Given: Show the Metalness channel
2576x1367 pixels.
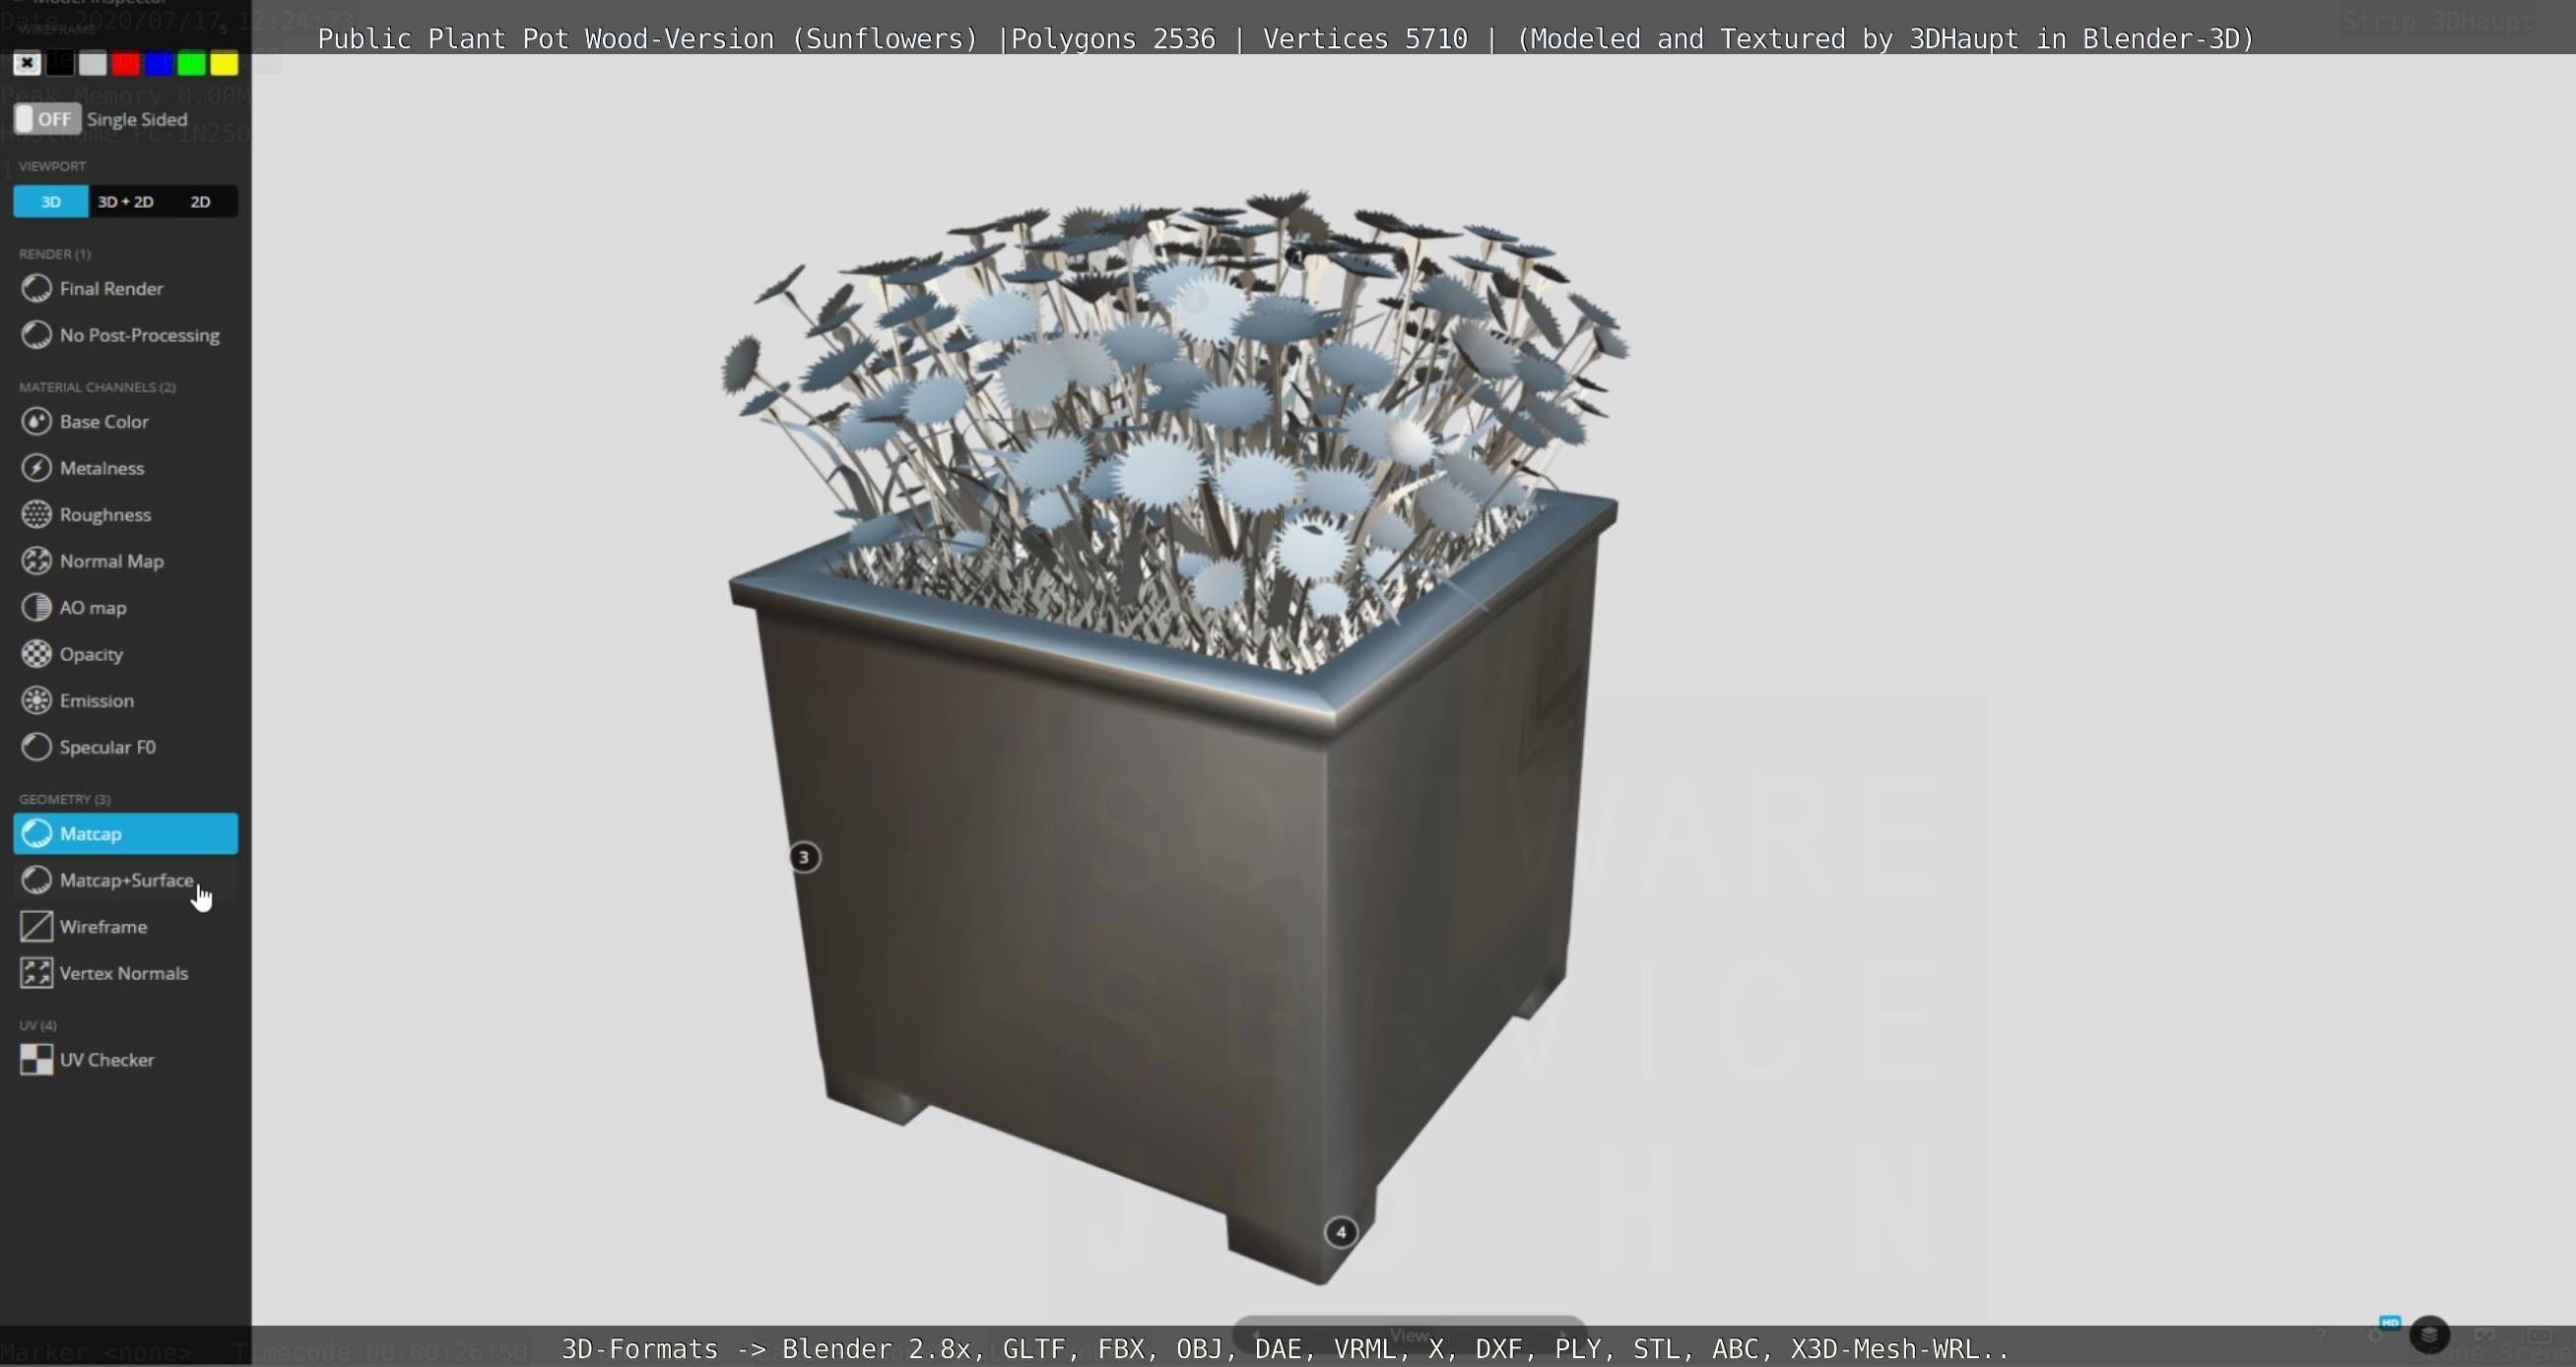Looking at the screenshot, I should point(125,468).
